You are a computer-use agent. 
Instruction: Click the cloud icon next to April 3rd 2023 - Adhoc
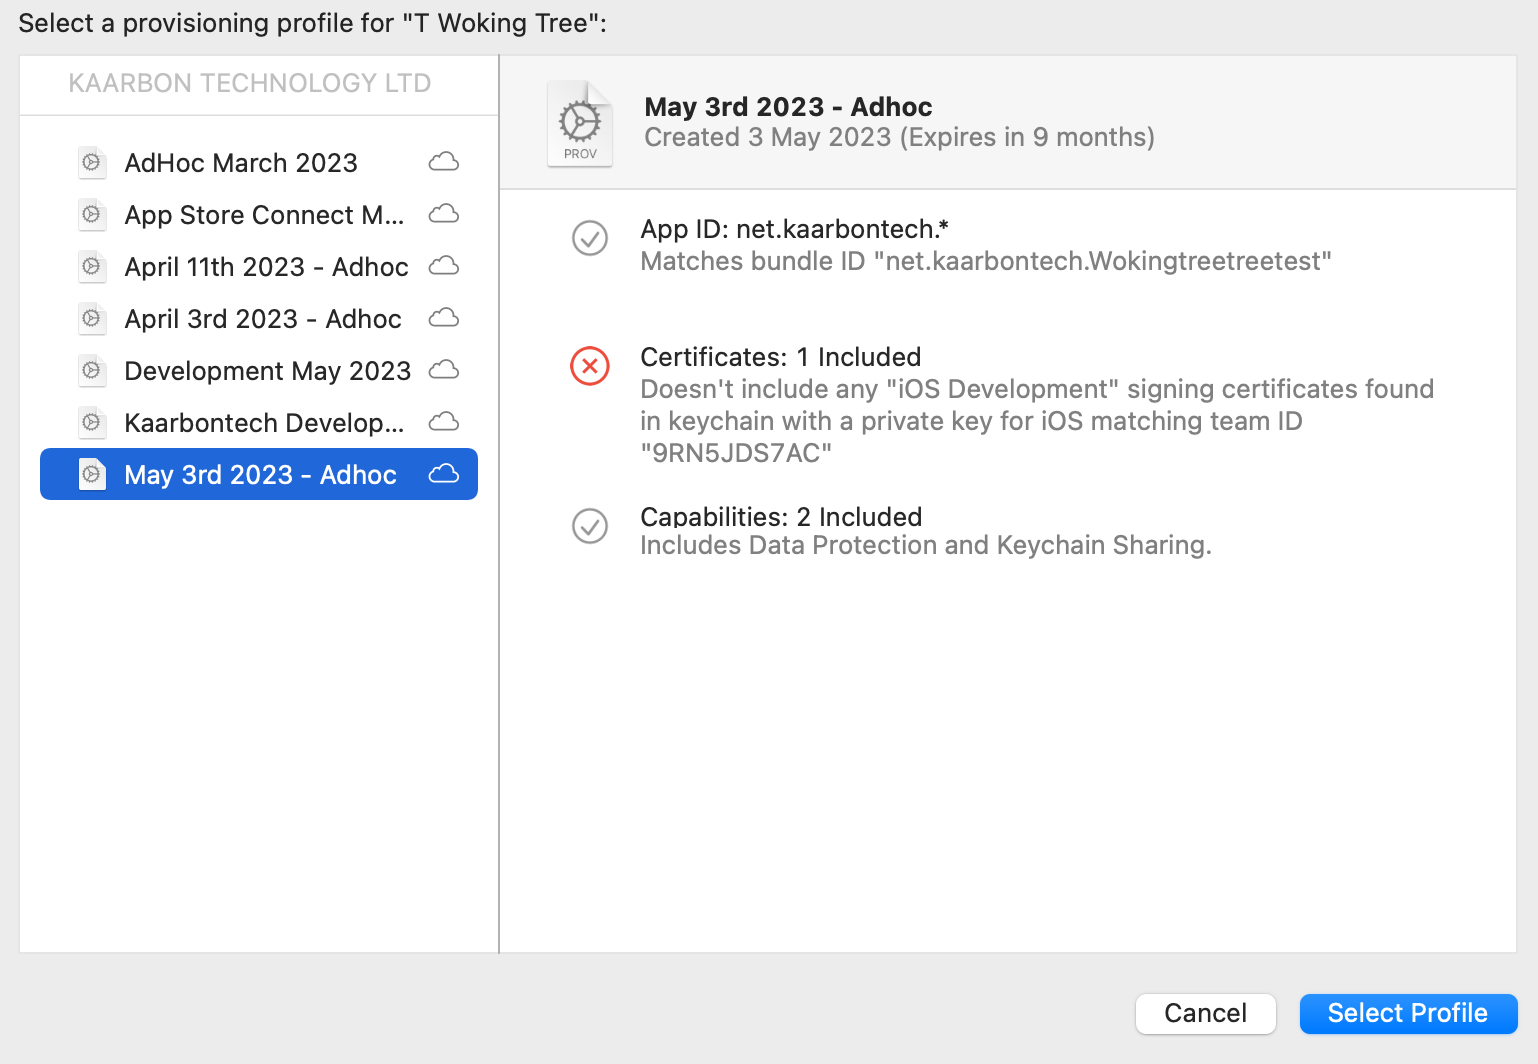pos(443,318)
